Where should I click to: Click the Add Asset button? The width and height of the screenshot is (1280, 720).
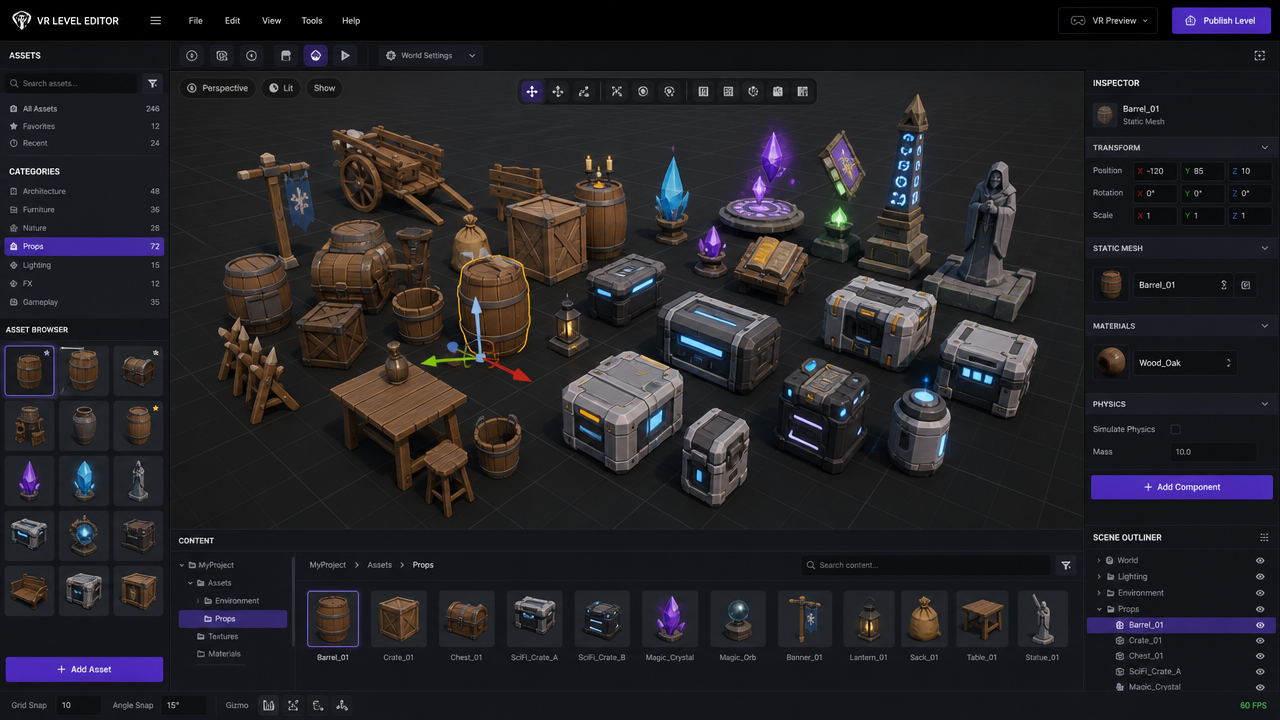84,669
